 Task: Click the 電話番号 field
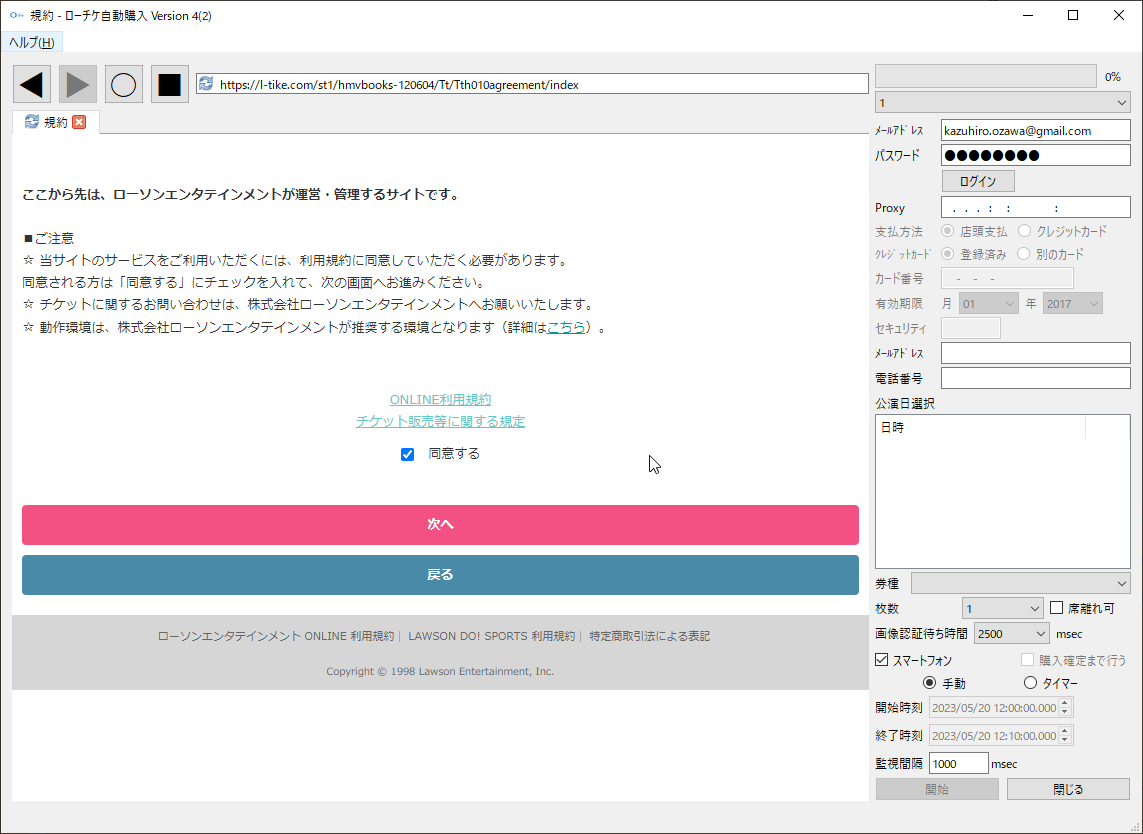[1035, 378]
